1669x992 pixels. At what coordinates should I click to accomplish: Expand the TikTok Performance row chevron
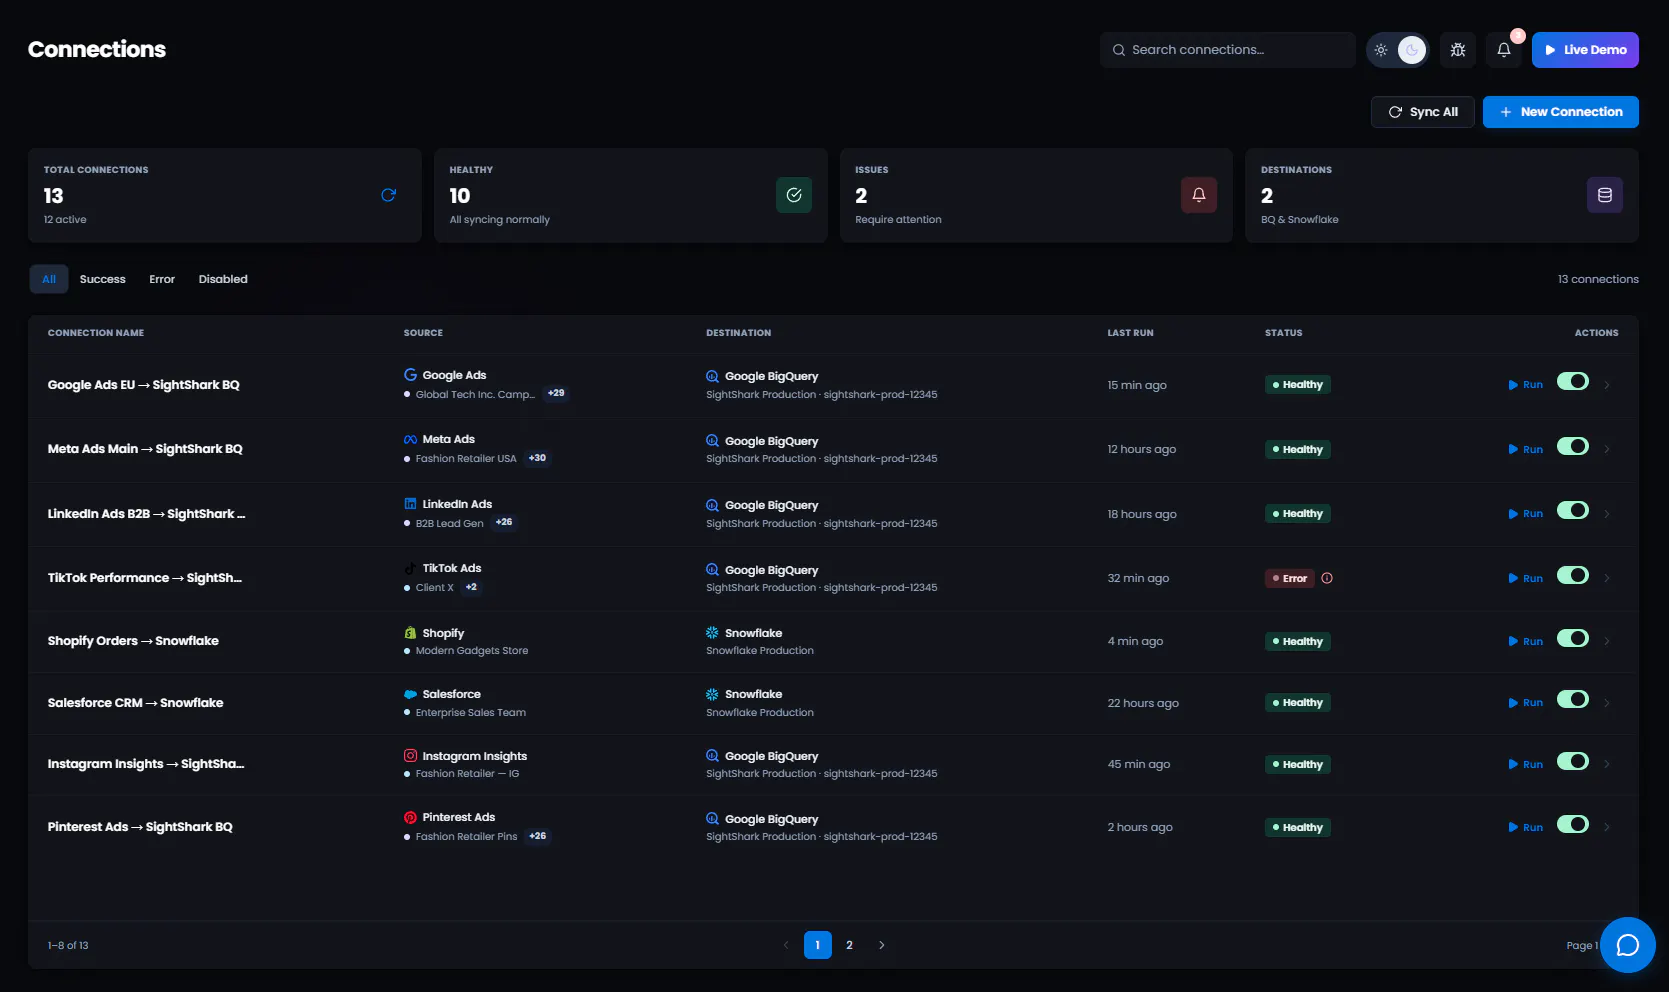(x=1607, y=578)
